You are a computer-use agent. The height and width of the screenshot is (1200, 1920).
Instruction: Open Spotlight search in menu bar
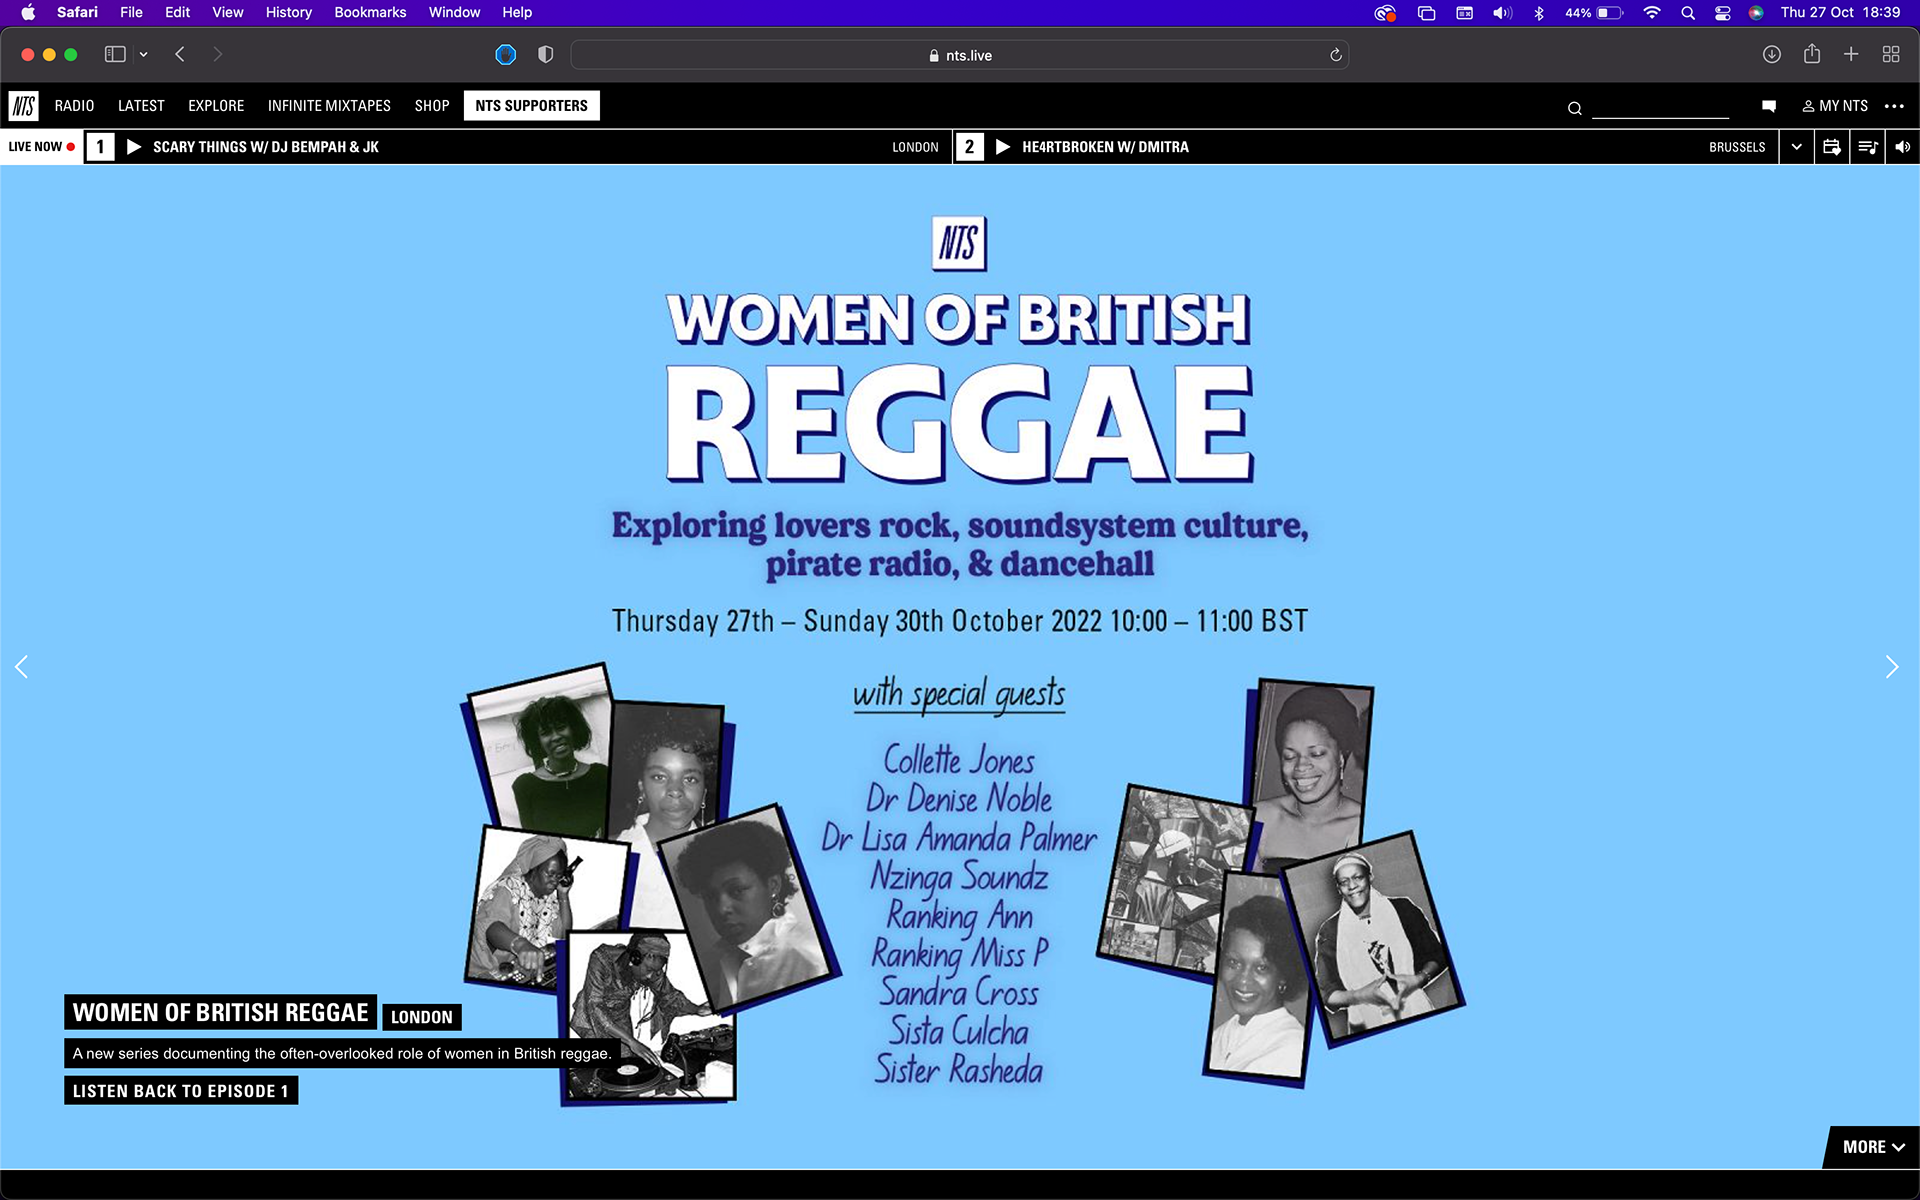point(1688,13)
